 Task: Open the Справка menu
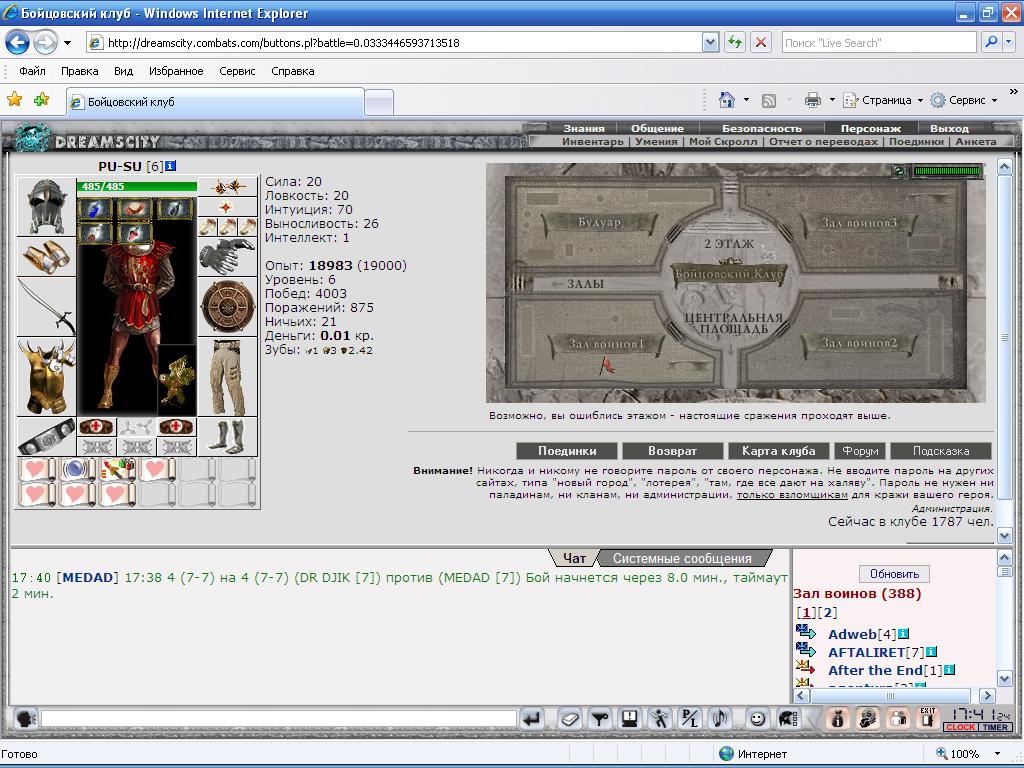click(x=293, y=71)
